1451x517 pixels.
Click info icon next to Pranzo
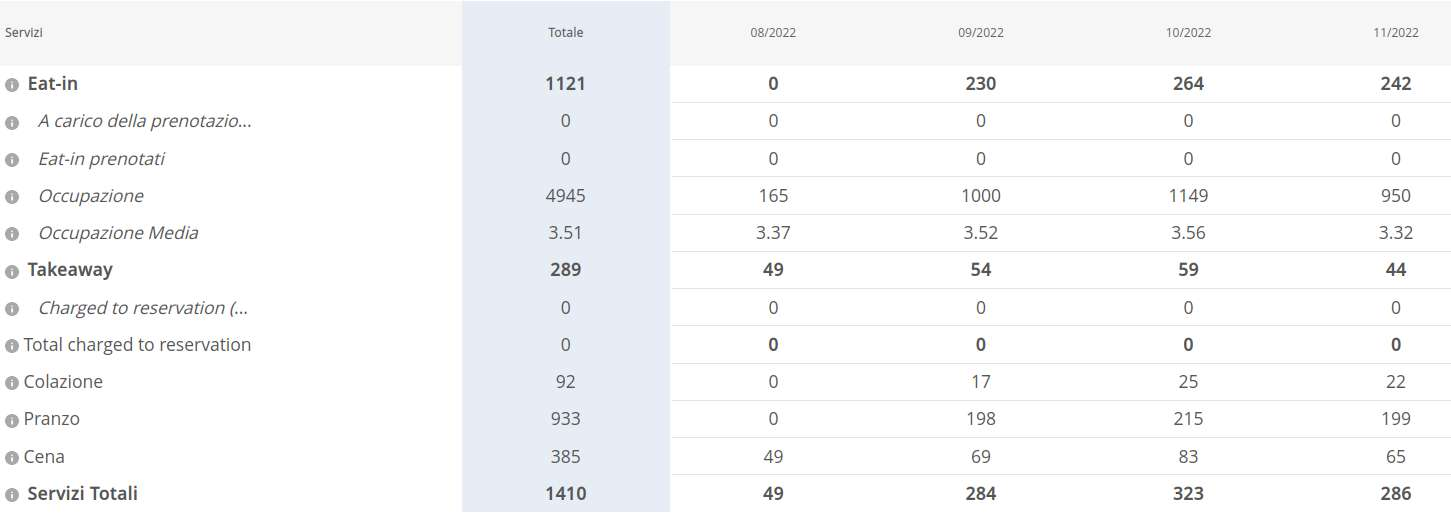coord(12,420)
